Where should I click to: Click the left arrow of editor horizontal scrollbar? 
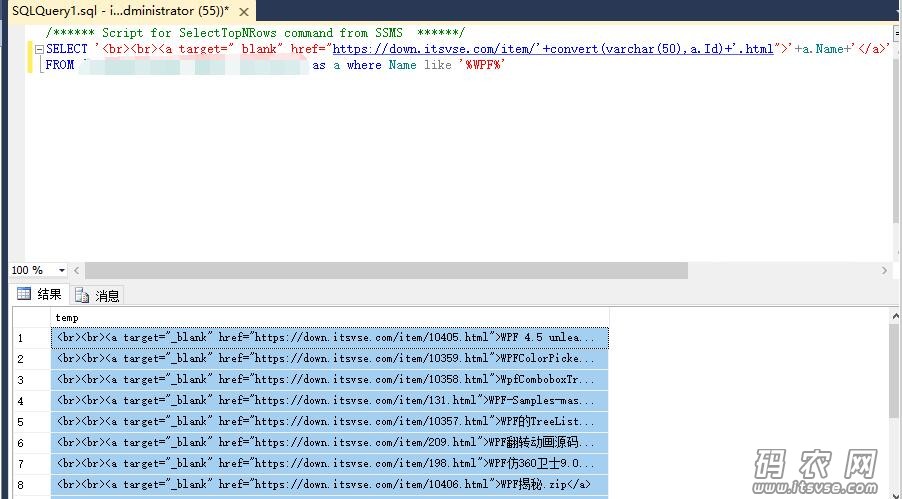[76, 270]
